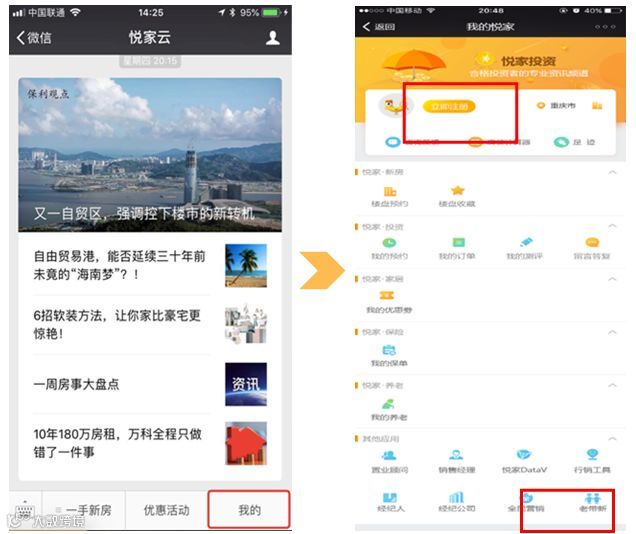Image resolution: width=636 pixels, height=534 pixels.
Task: Collapse the 悦家·投资 section chevron
Action: pos(612,225)
